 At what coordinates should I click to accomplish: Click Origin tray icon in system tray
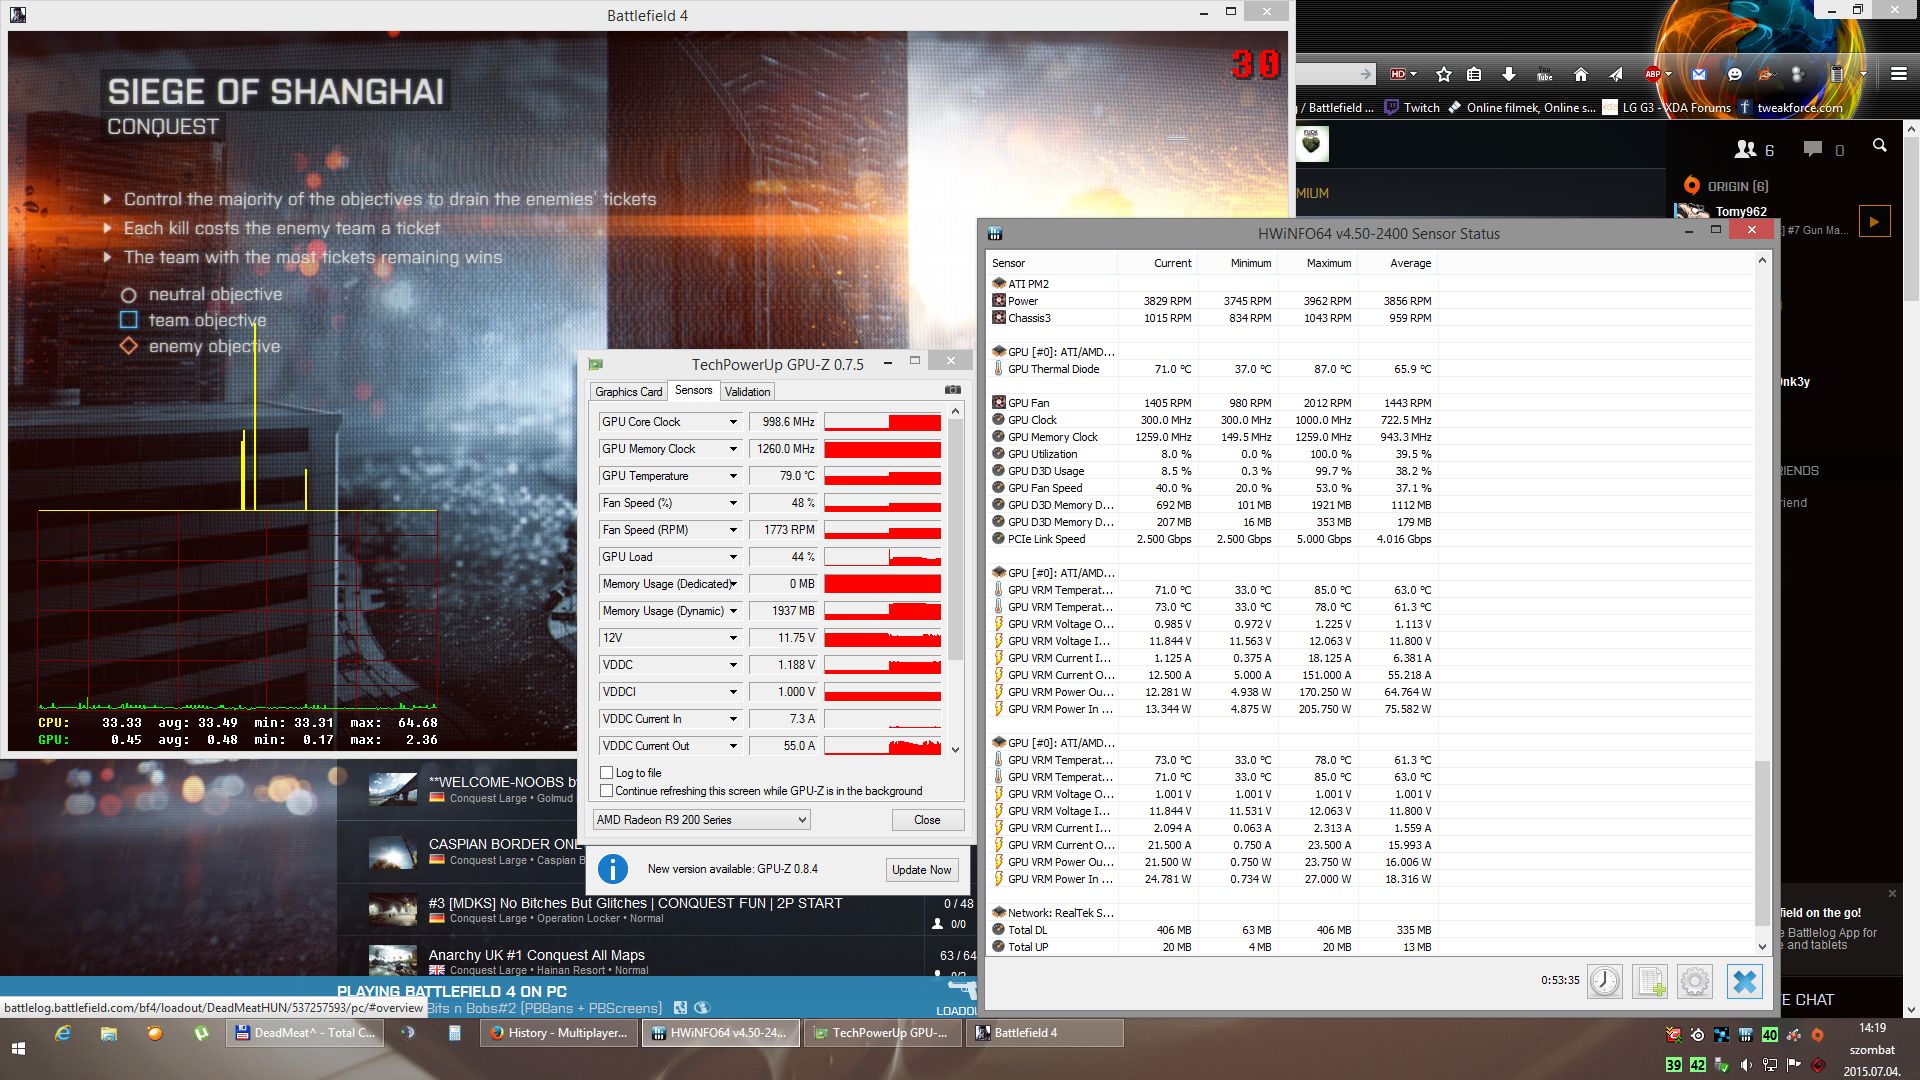click(x=1817, y=1035)
